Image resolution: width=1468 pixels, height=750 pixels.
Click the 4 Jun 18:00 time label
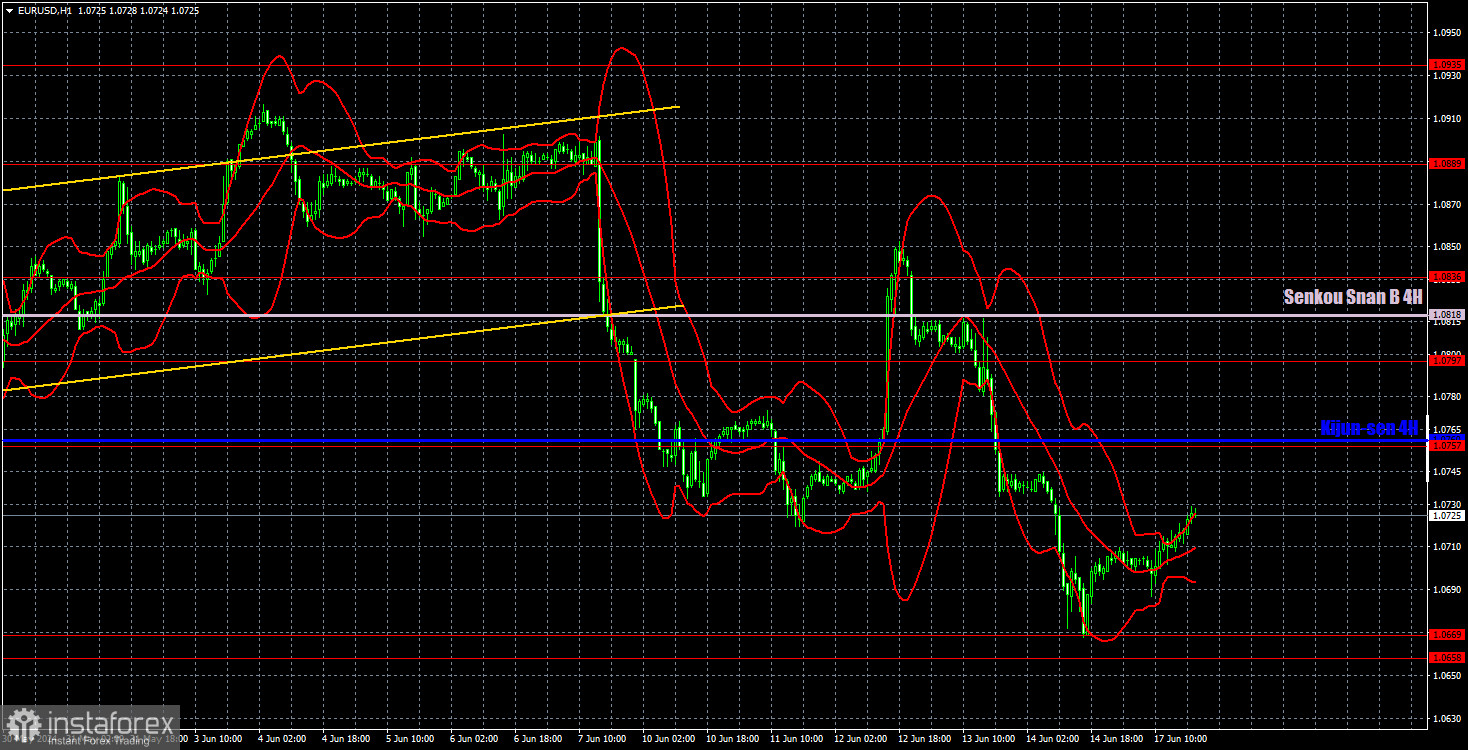click(x=344, y=738)
